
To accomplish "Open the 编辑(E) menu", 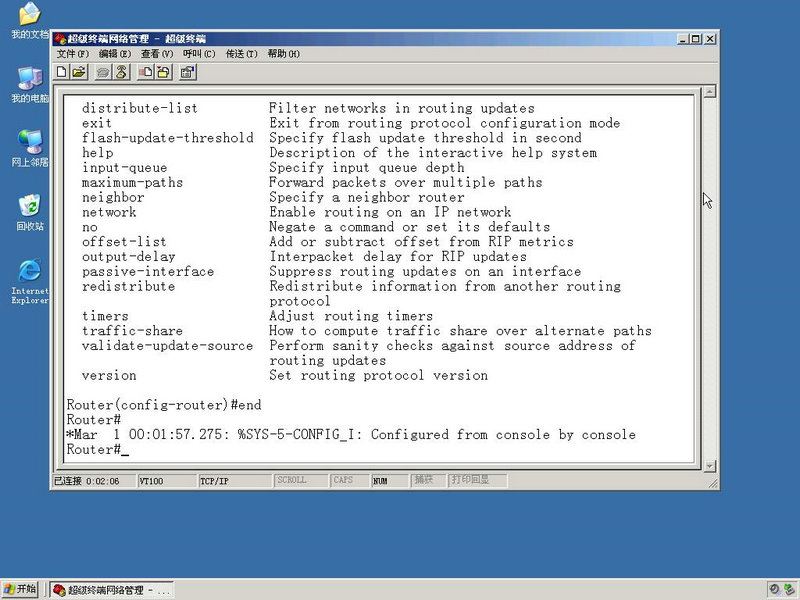I will pos(115,54).
